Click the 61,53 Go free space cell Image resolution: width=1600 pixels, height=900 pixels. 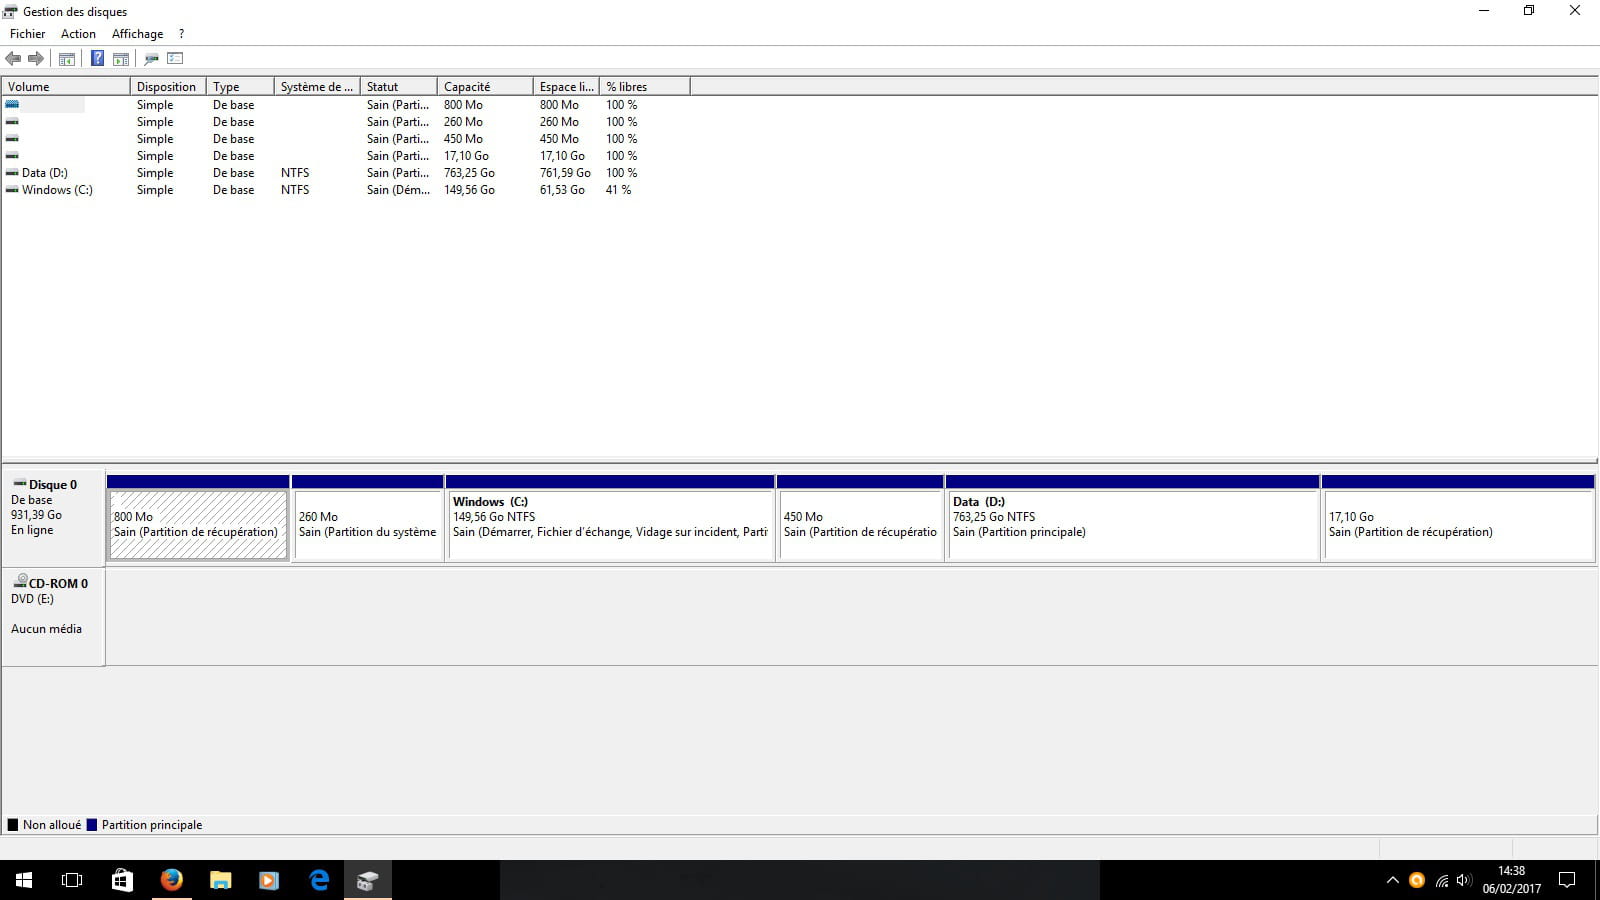tap(562, 190)
